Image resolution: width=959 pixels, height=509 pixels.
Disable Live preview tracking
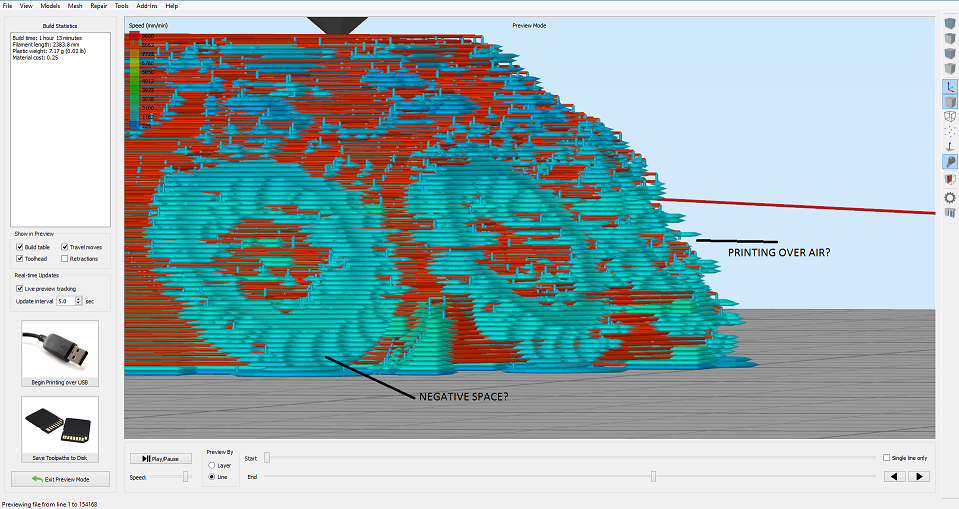tap(20, 288)
